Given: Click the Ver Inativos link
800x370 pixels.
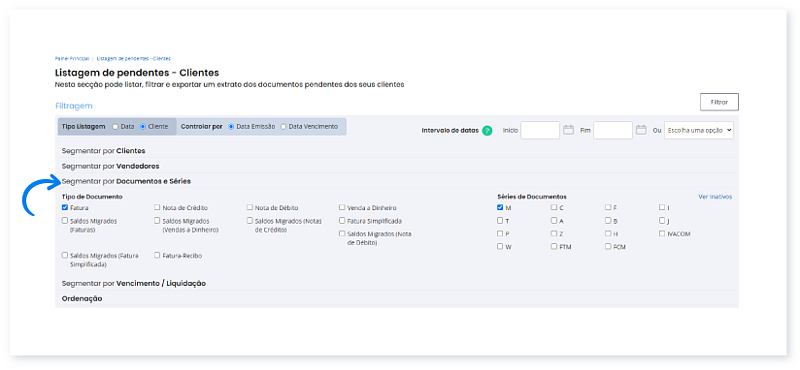Looking at the screenshot, I should pos(715,196).
